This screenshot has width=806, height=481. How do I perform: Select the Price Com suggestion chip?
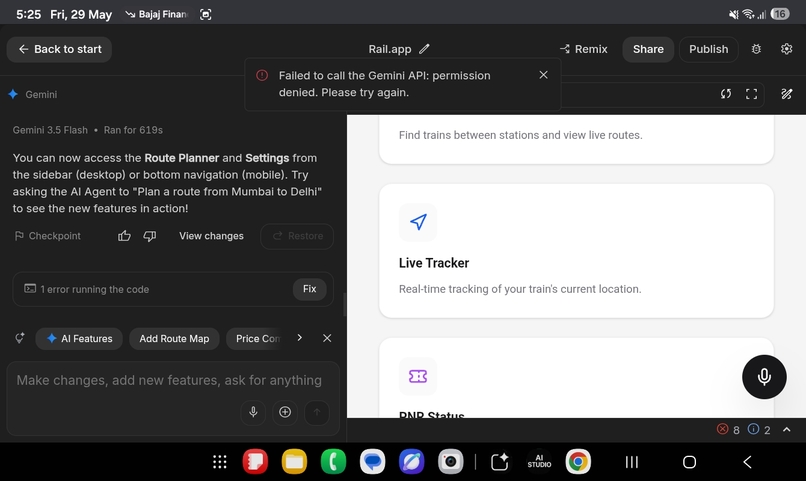click(256, 339)
